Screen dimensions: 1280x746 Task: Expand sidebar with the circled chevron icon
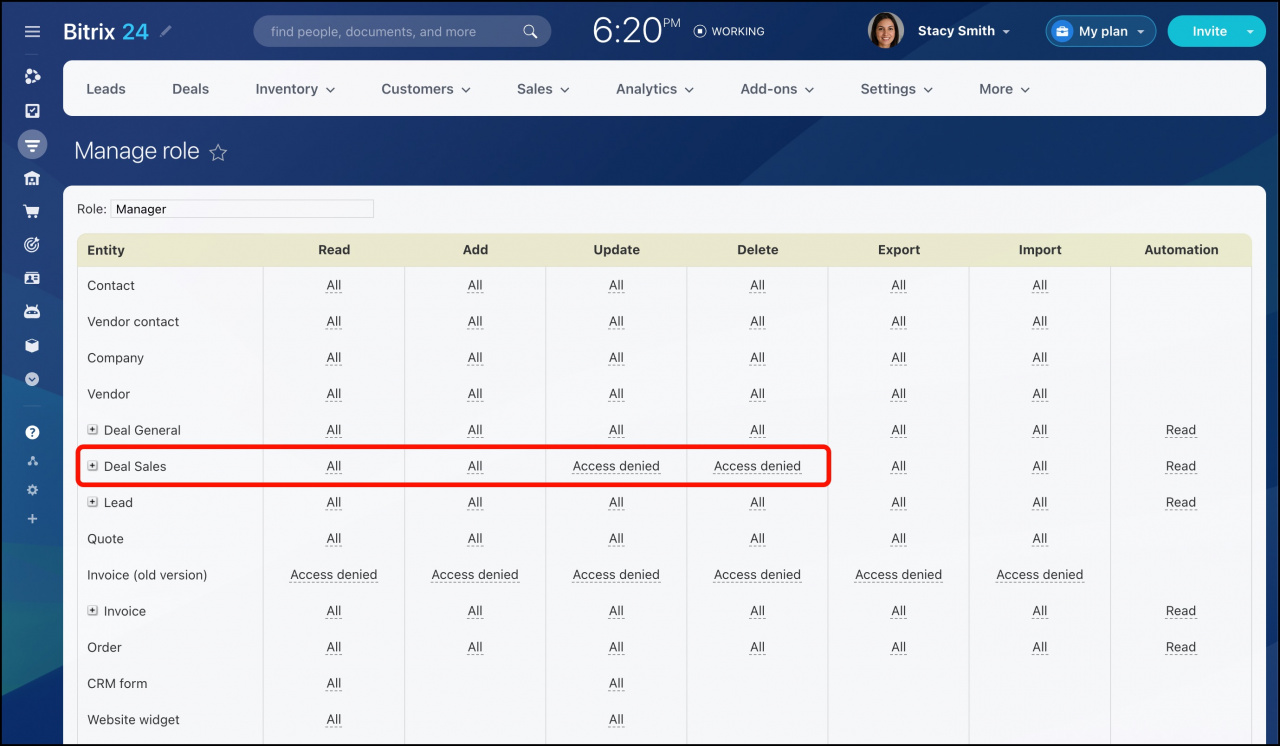click(32, 379)
